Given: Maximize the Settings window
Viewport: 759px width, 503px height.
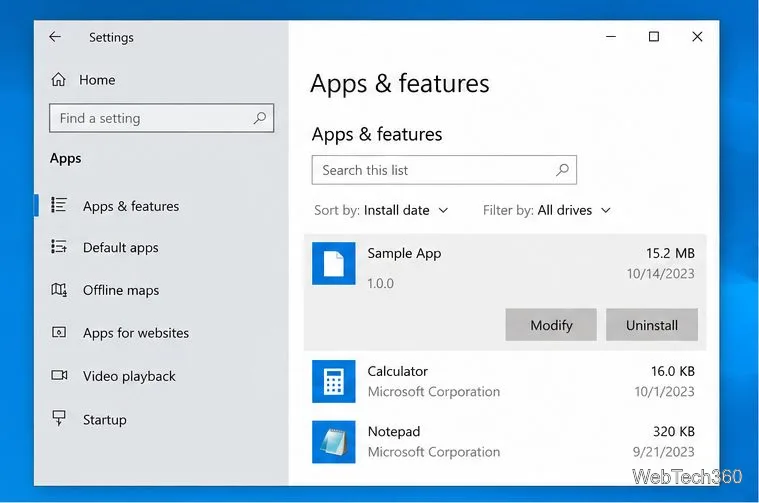Looking at the screenshot, I should coord(653,37).
